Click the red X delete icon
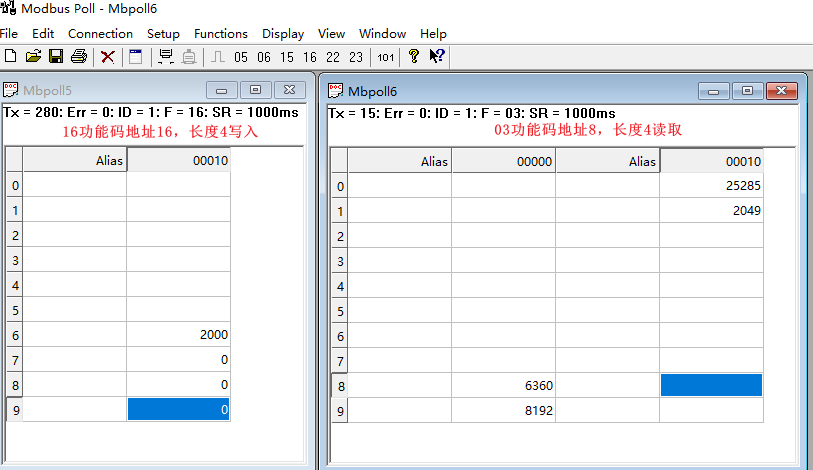The height and width of the screenshot is (470, 813). click(108, 57)
